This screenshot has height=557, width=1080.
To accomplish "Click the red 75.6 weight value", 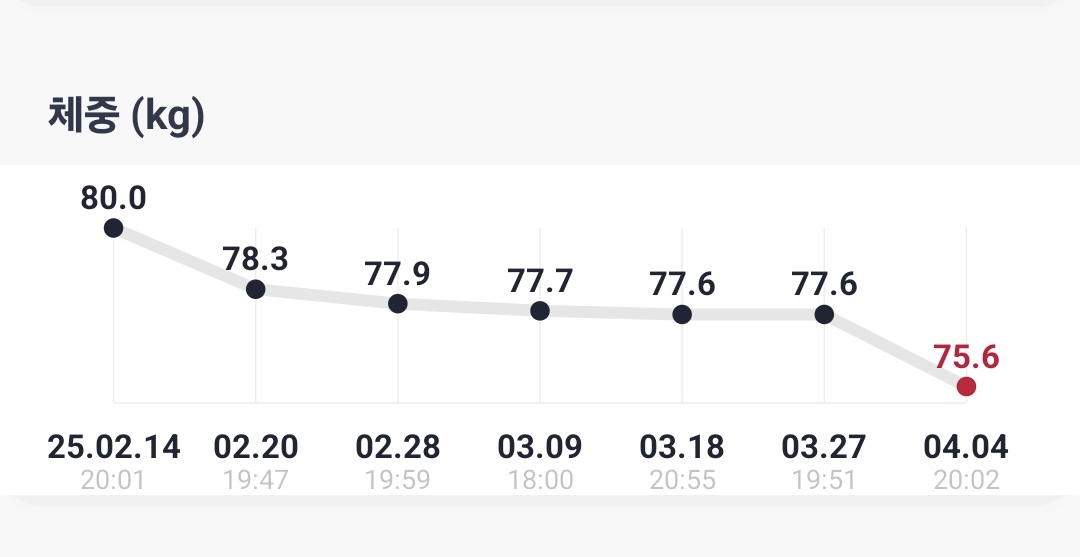I will tap(966, 357).
